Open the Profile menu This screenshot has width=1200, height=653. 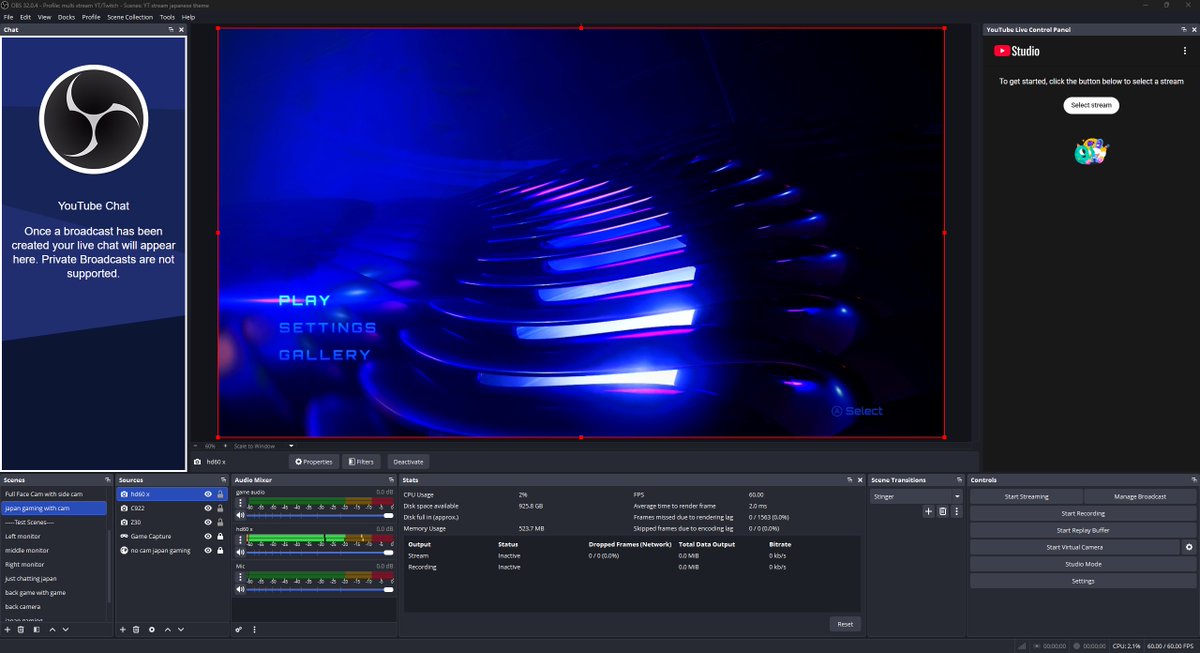point(91,17)
